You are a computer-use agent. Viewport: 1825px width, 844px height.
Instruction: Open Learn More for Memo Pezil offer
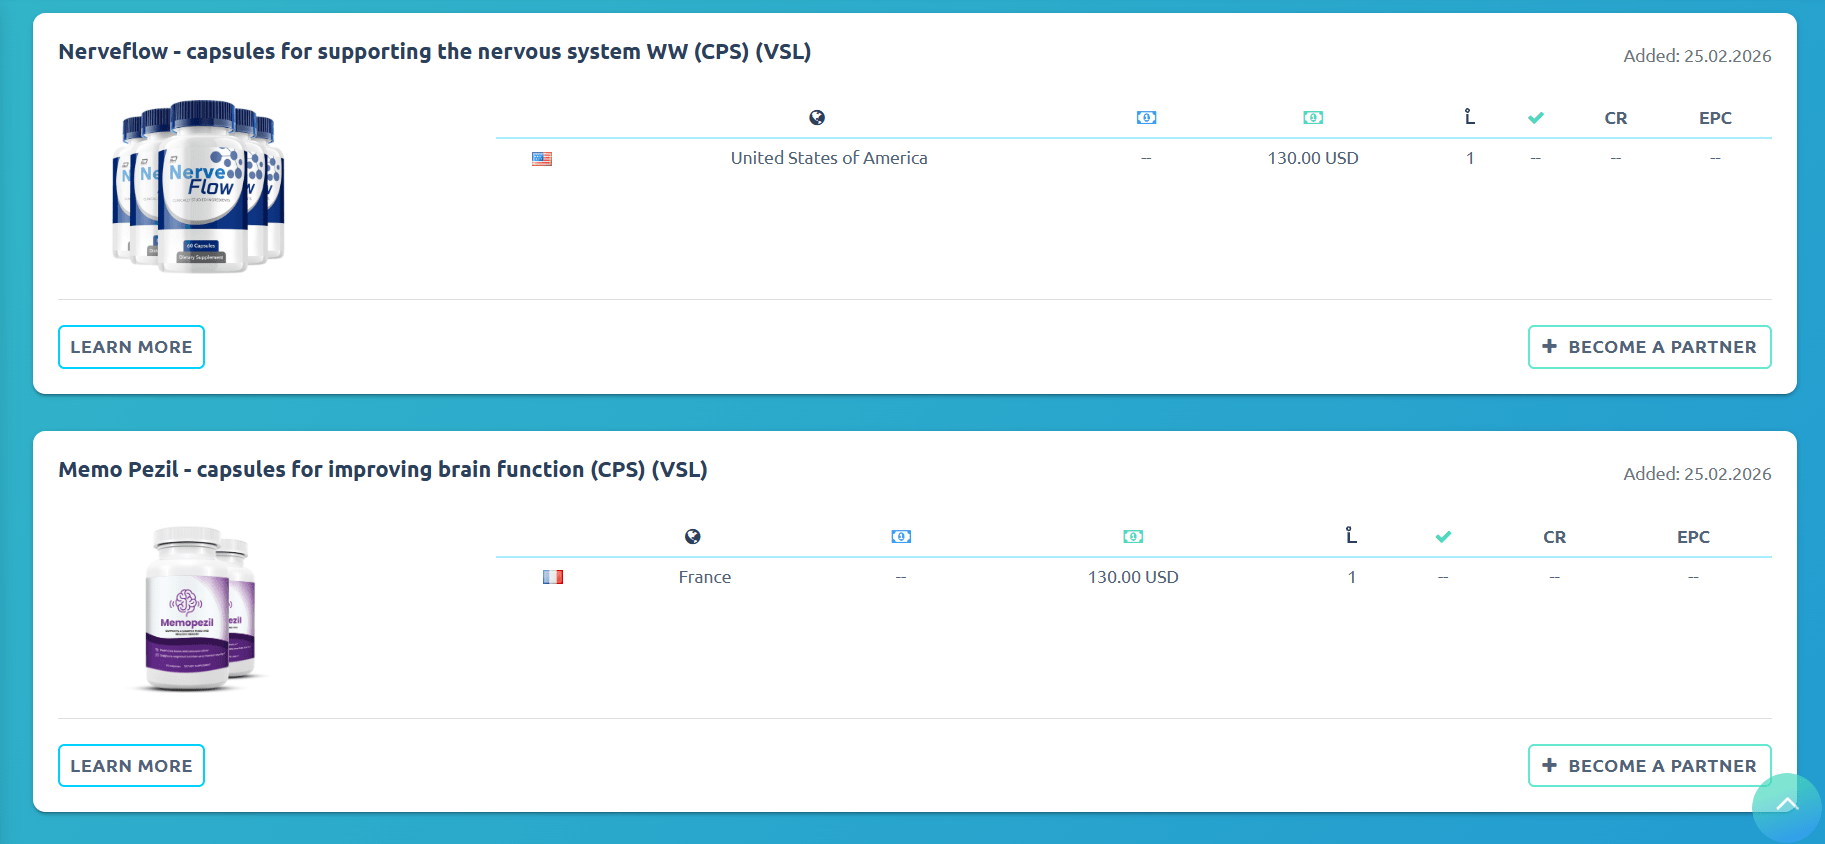(131, 766)
